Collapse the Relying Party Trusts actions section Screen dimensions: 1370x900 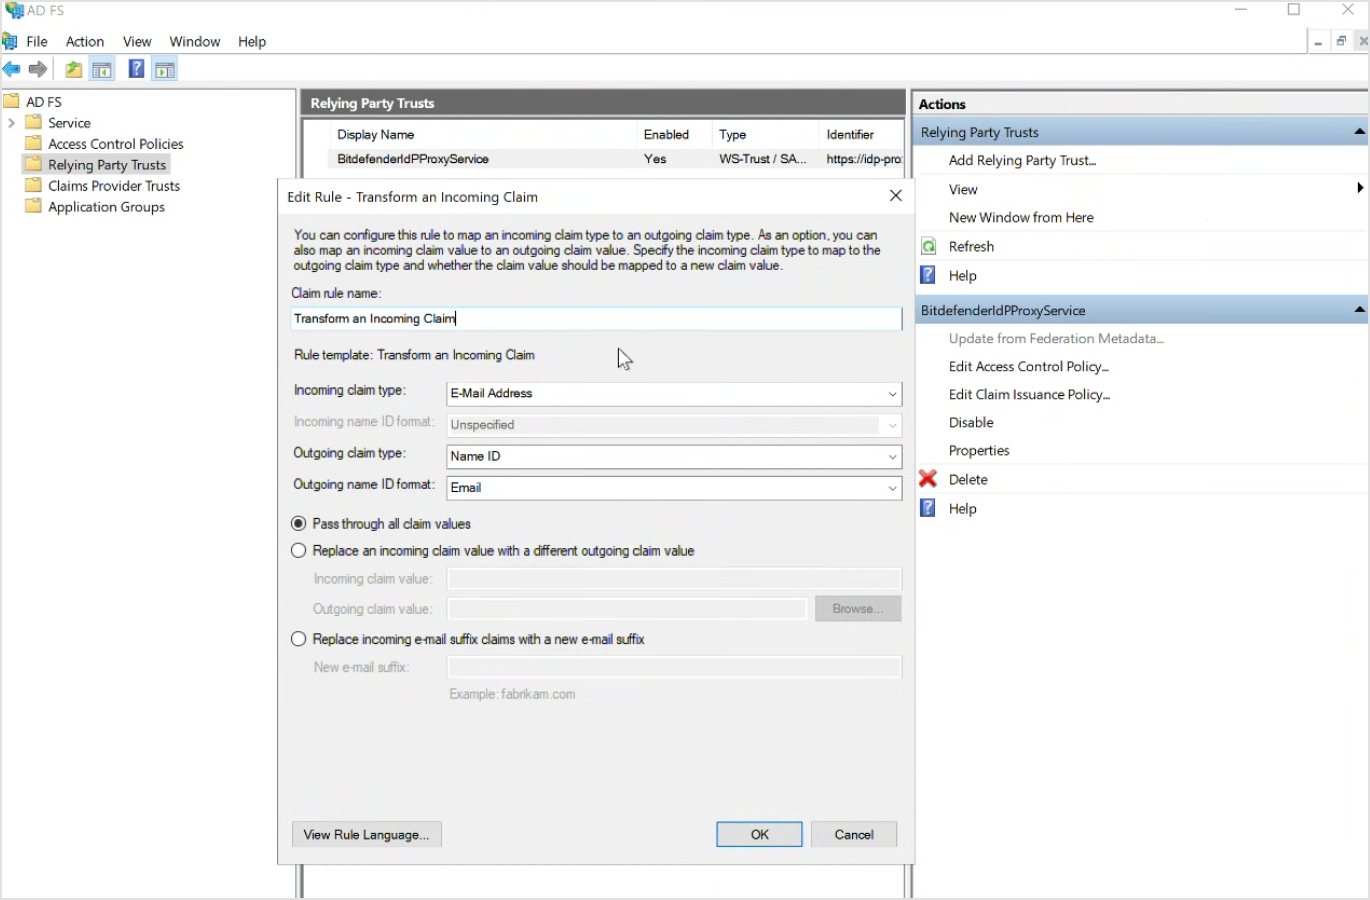[x=1359, y=132]
